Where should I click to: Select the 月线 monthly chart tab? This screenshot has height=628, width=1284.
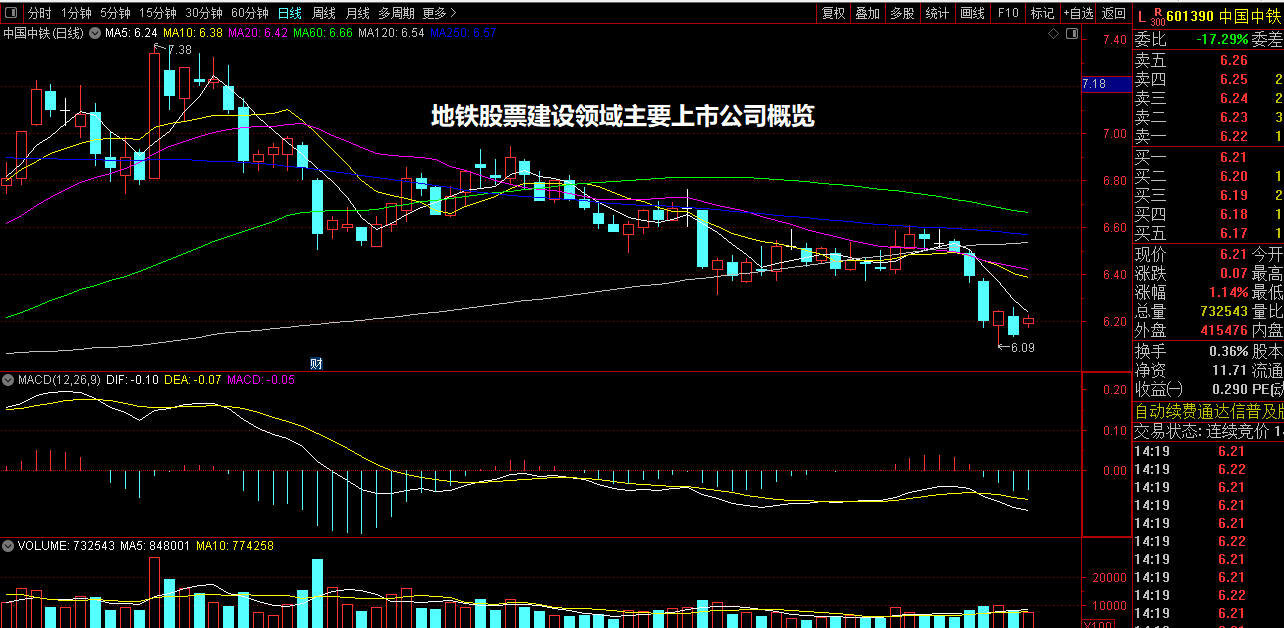tap(357, 13)
